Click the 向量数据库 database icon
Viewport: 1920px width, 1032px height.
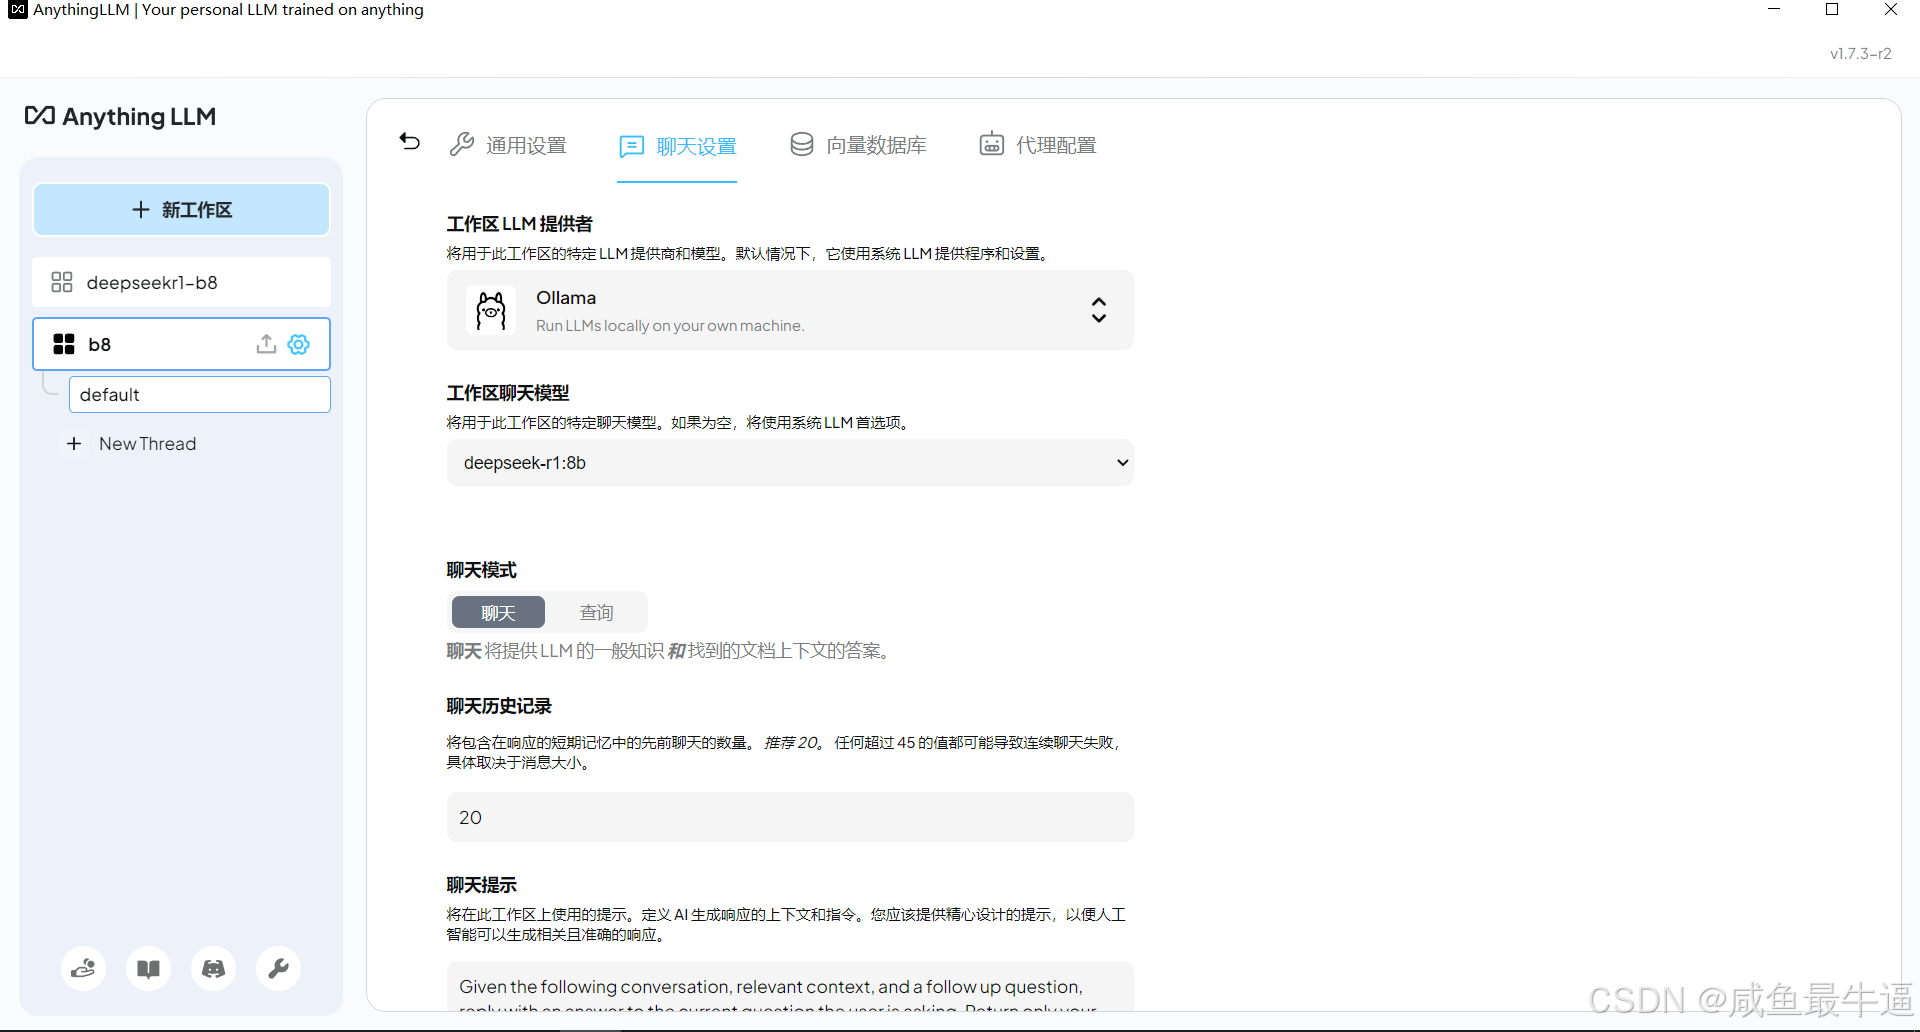point(802,144)
